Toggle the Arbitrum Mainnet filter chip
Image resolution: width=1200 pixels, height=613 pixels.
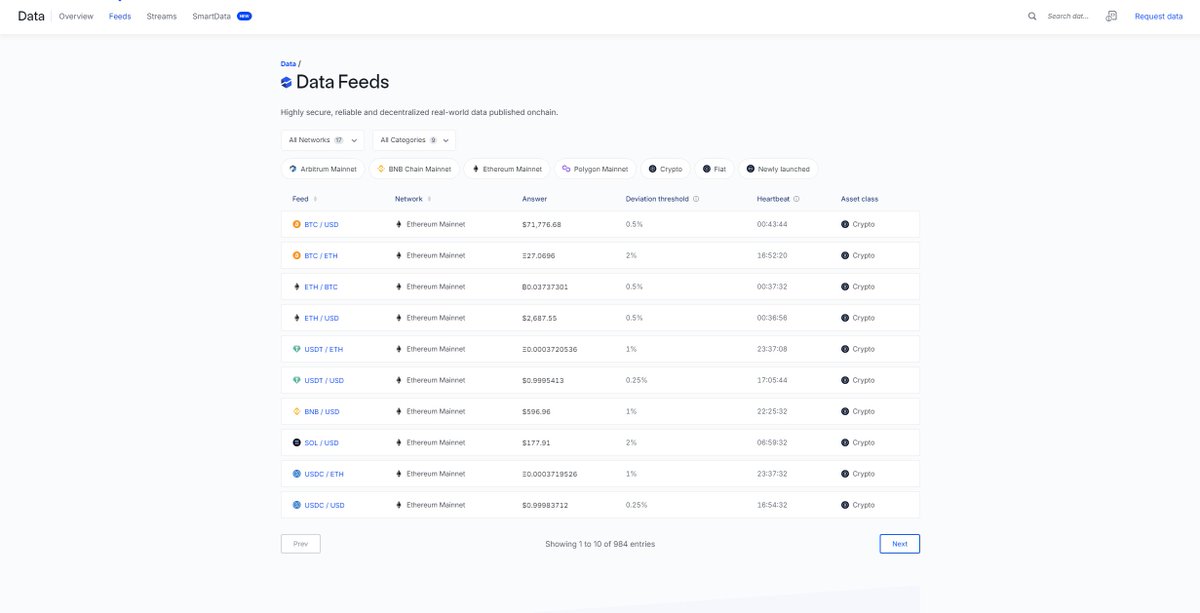coord(325,169)
